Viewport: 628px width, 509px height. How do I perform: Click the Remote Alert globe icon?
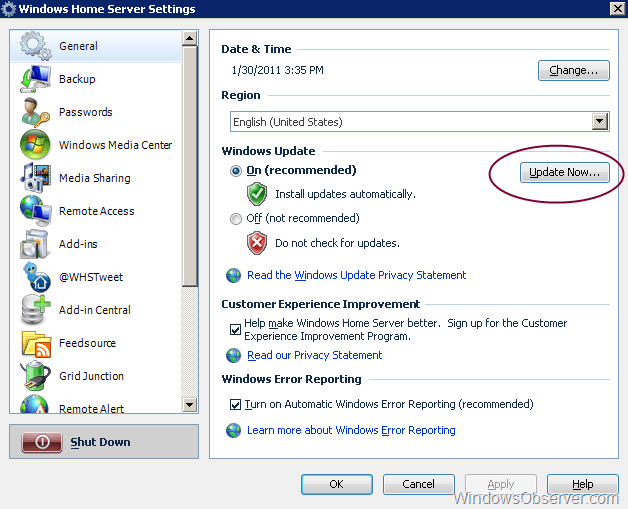point(35,404)
